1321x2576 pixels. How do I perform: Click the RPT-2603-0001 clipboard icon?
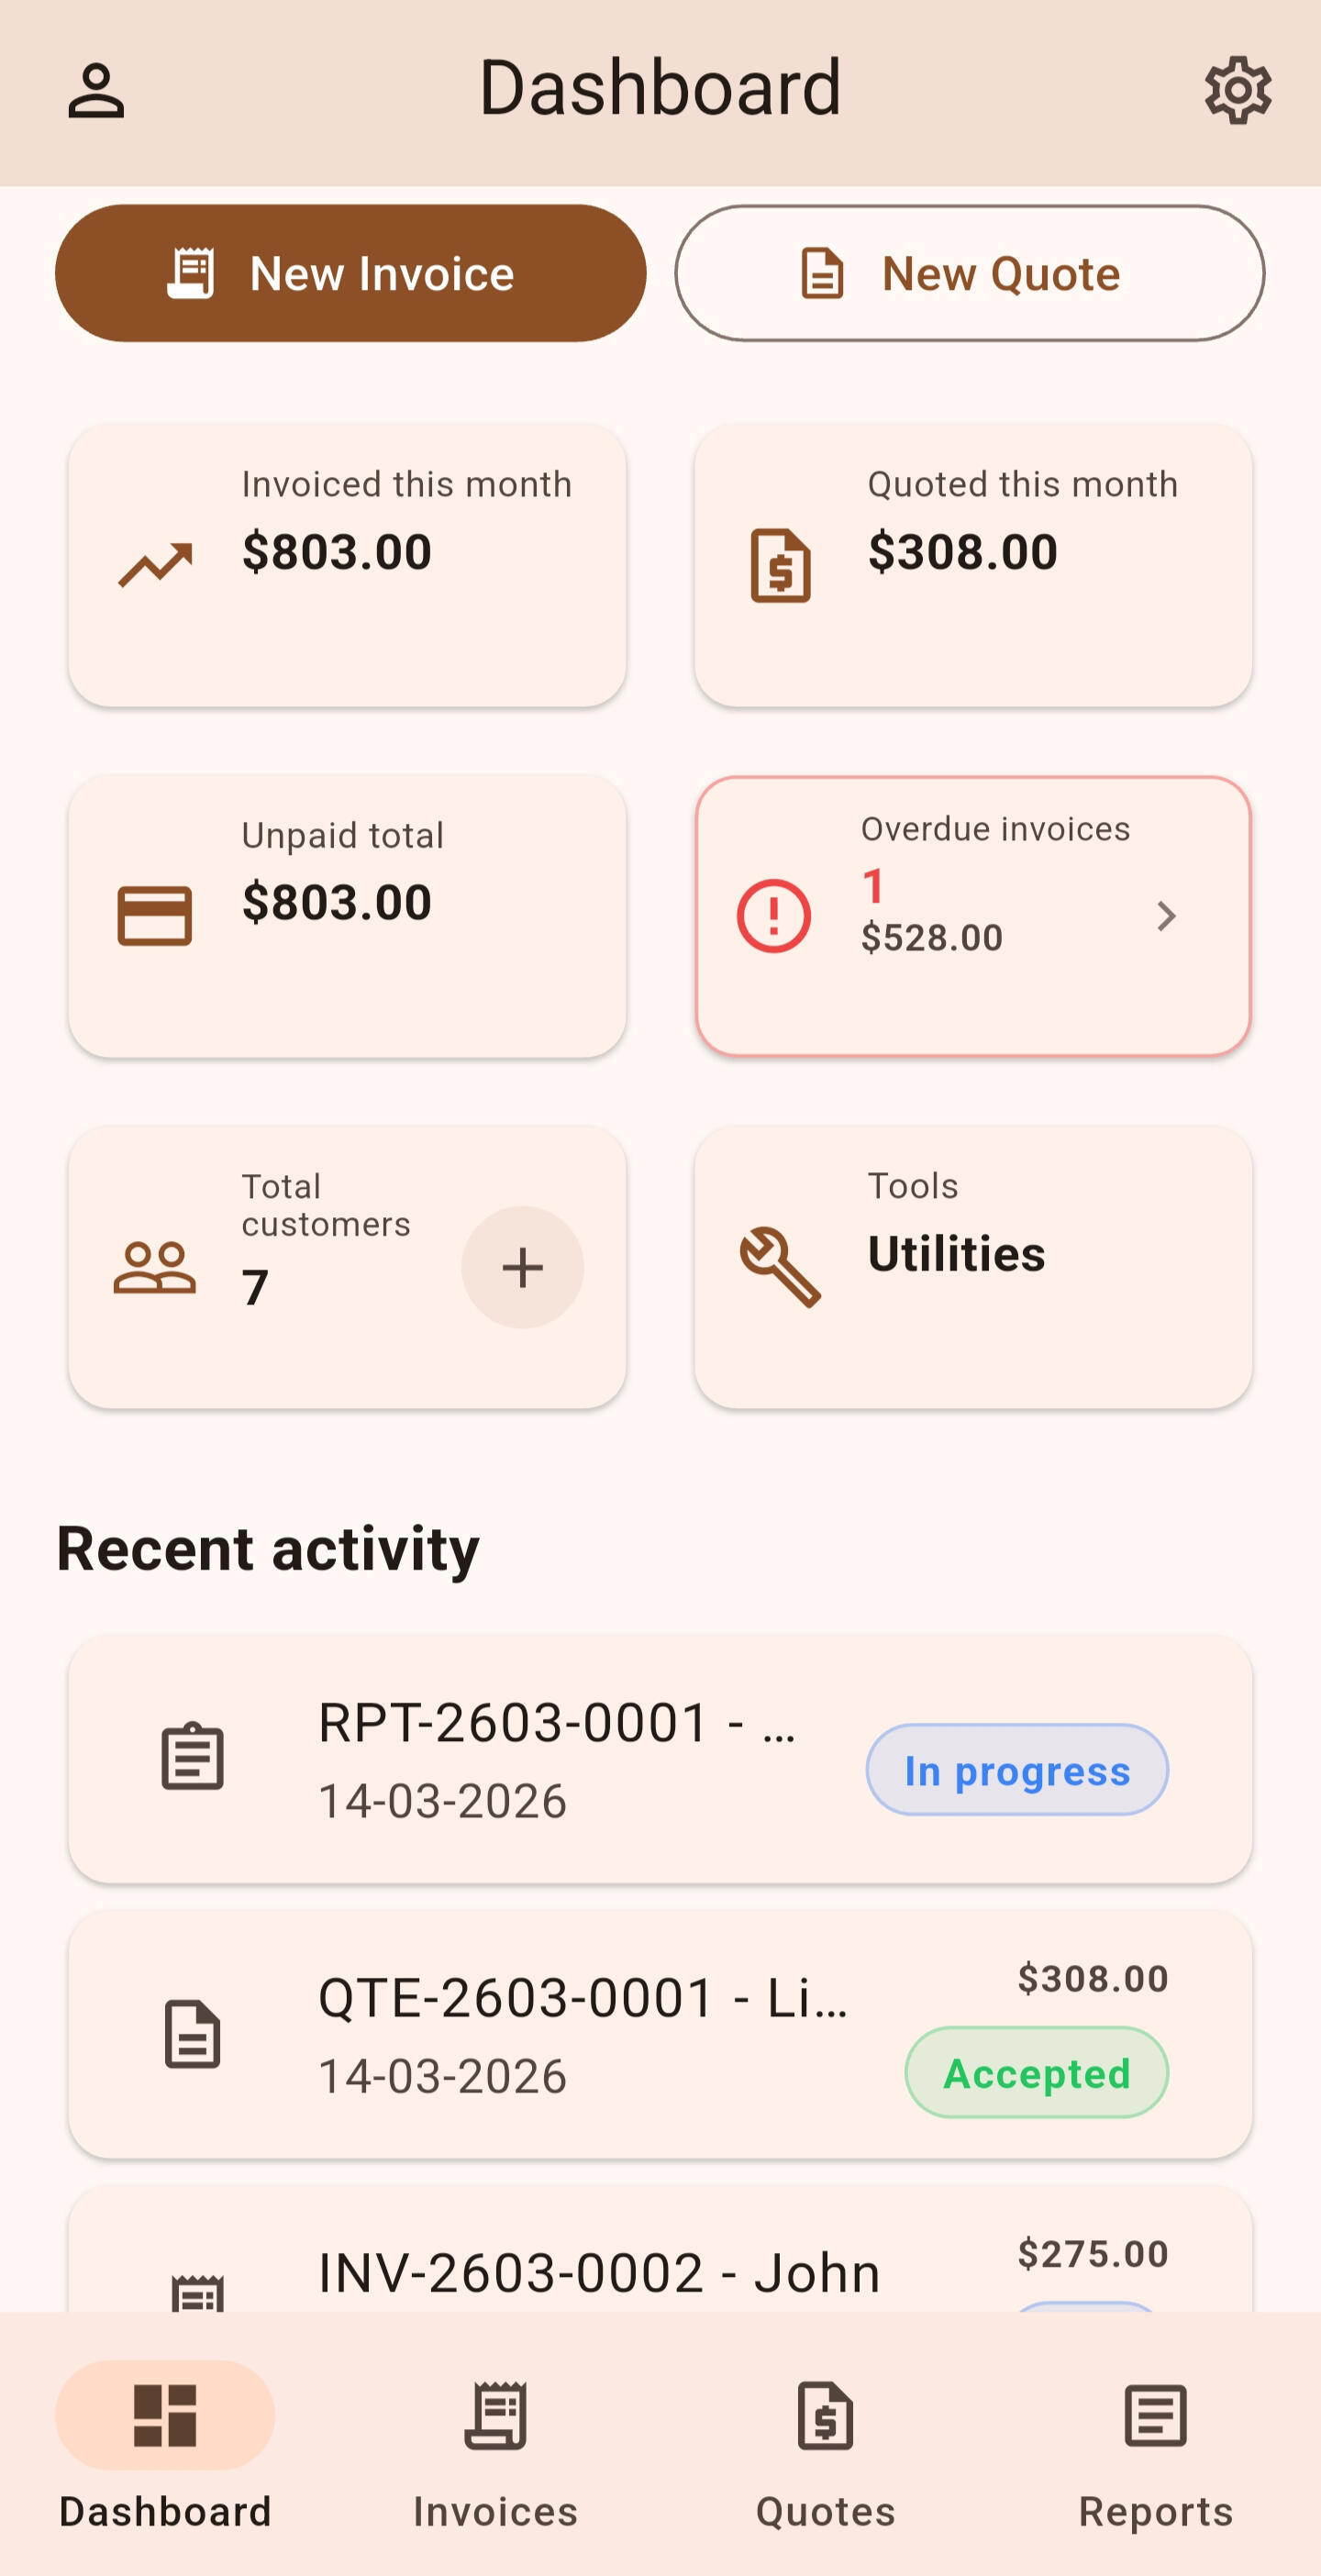[192, 1757]
